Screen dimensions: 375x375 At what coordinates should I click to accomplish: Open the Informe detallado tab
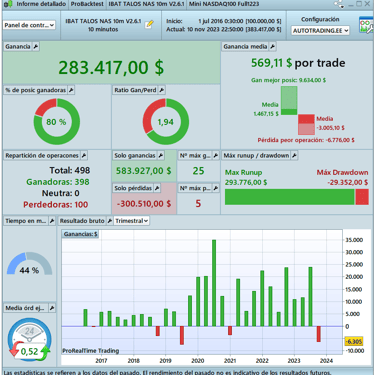pos(41,4)
